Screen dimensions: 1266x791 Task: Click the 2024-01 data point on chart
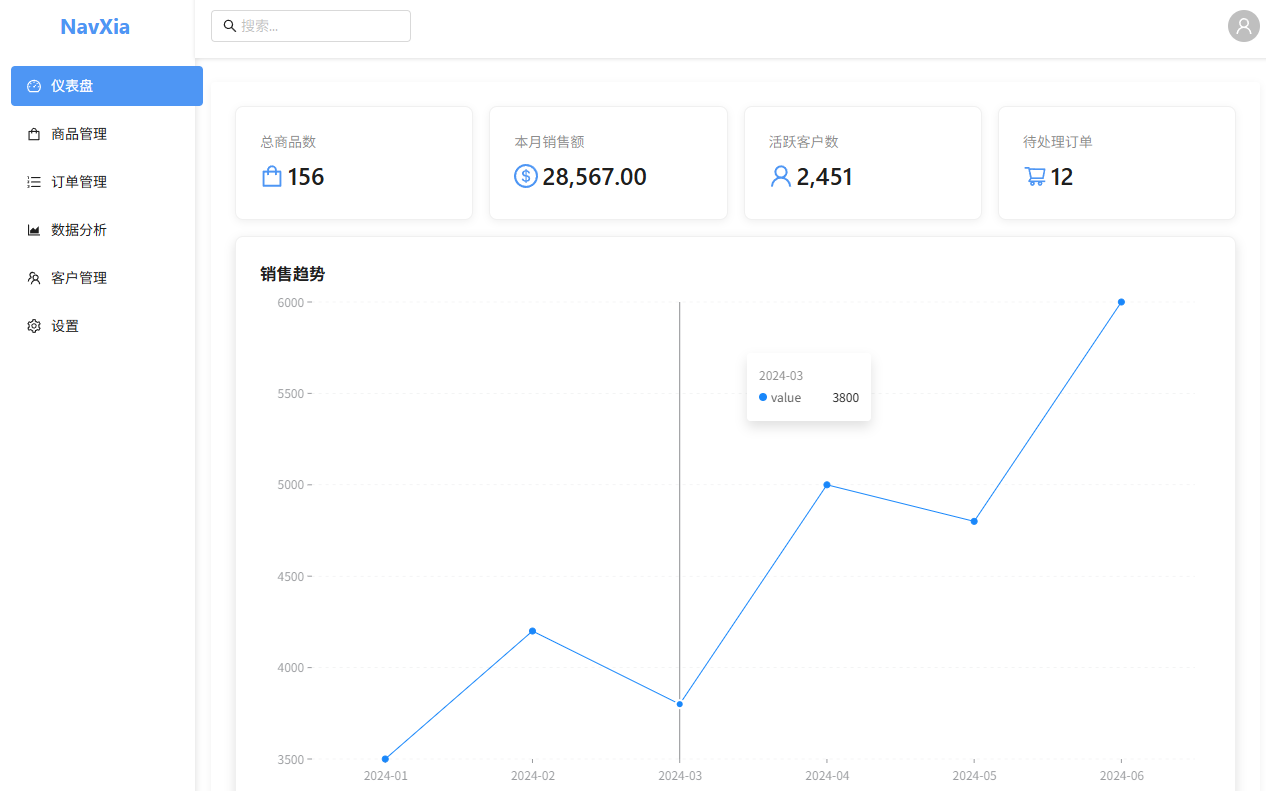385,759
